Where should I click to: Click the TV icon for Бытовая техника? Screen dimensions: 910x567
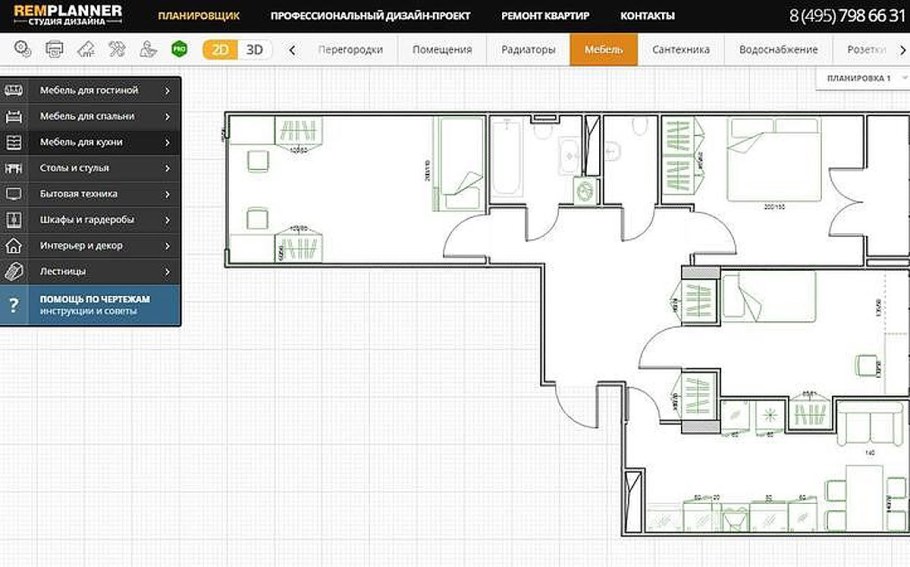14,194
